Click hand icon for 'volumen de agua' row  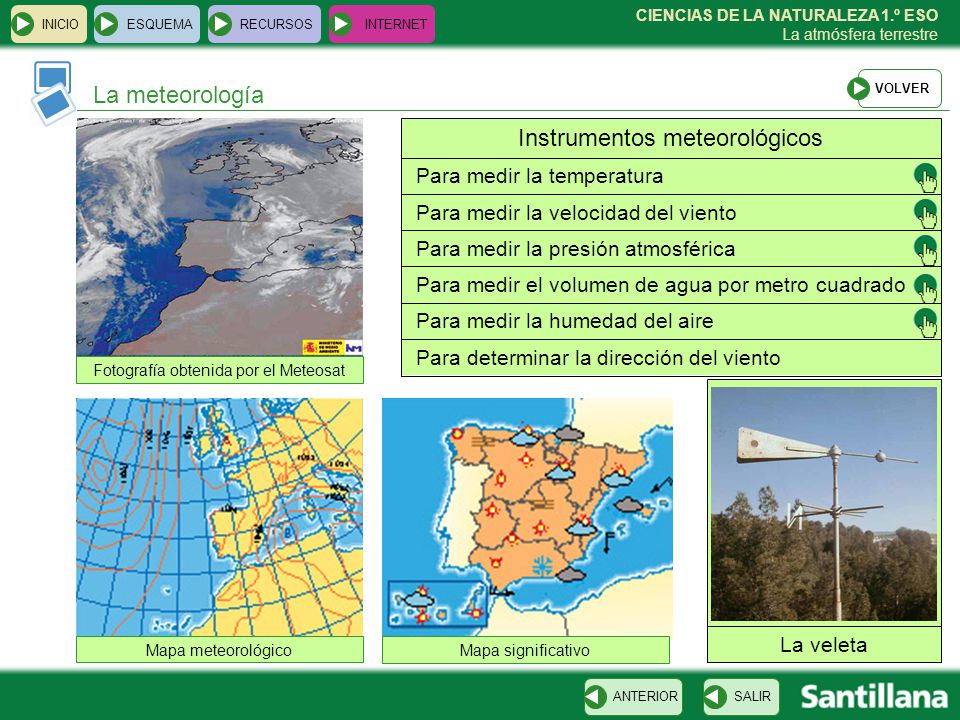coord(926,286)
